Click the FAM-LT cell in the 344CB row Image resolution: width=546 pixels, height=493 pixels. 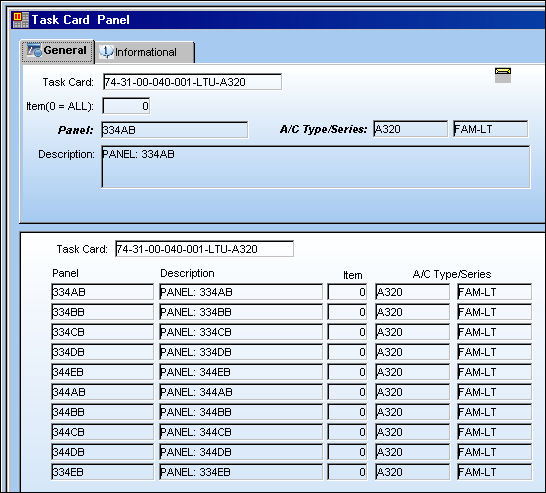pyautogui.click(x=494, y=432)
